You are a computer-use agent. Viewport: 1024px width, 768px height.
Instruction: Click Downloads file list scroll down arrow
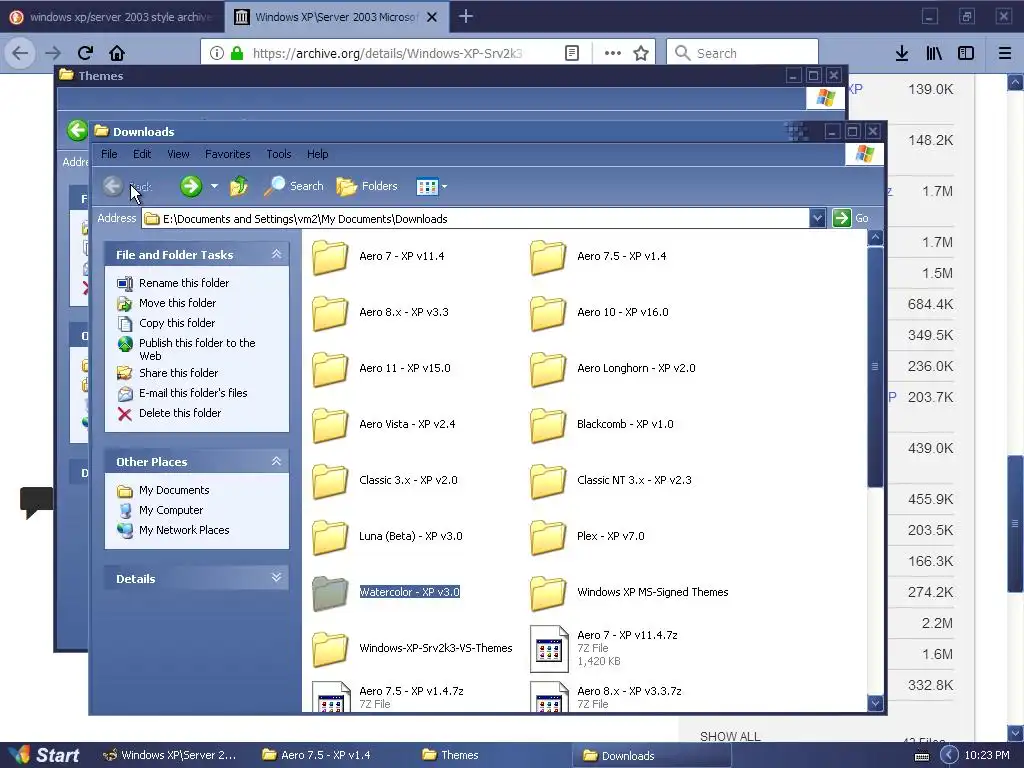tap(875, 703)
